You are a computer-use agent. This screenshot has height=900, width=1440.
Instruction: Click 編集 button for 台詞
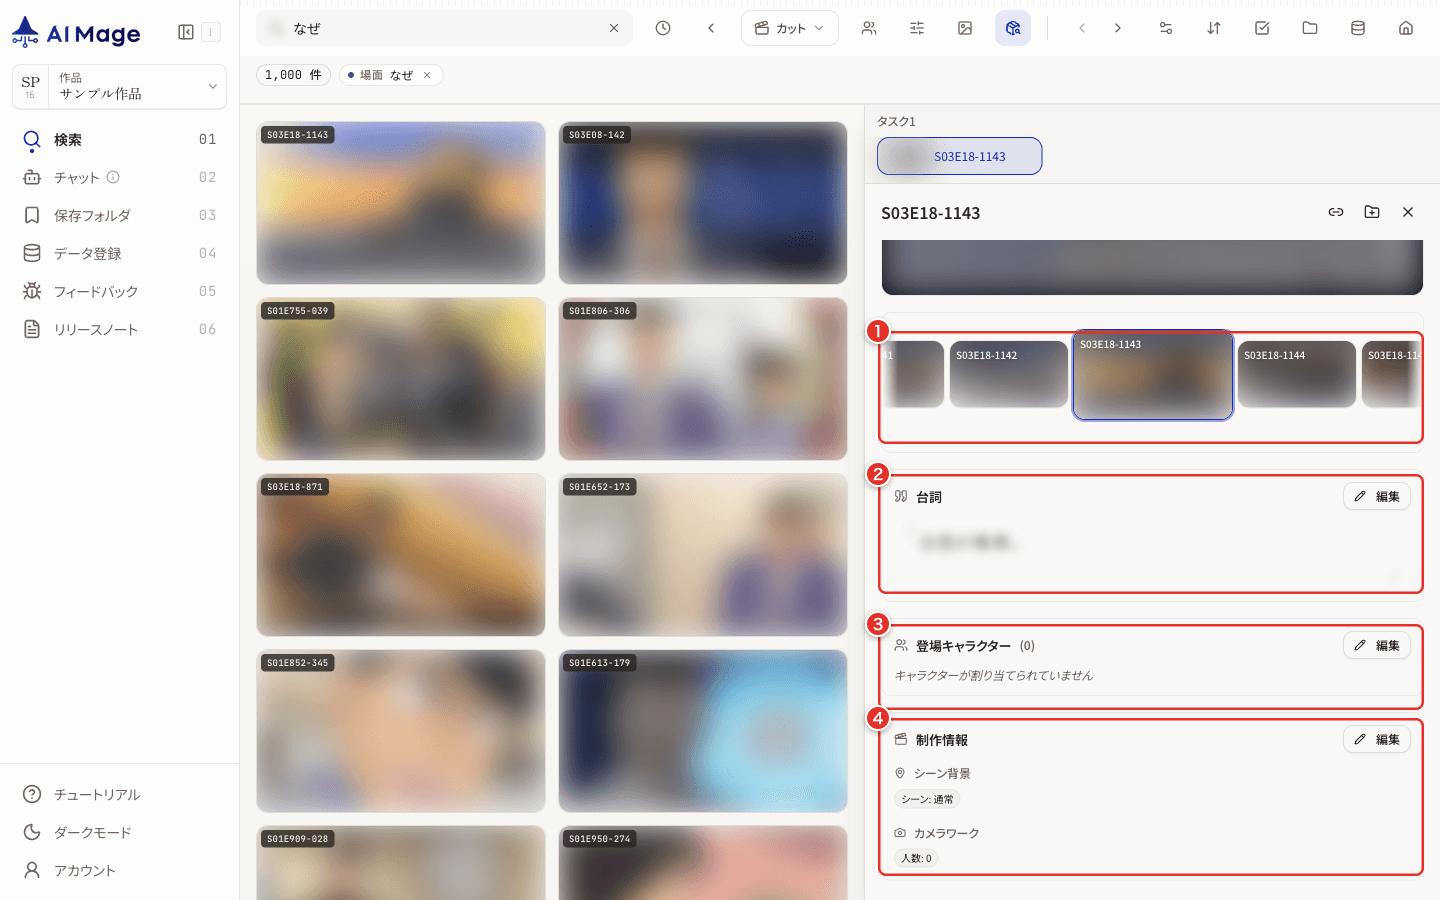pyautogui.click(x=1377, y=497)
